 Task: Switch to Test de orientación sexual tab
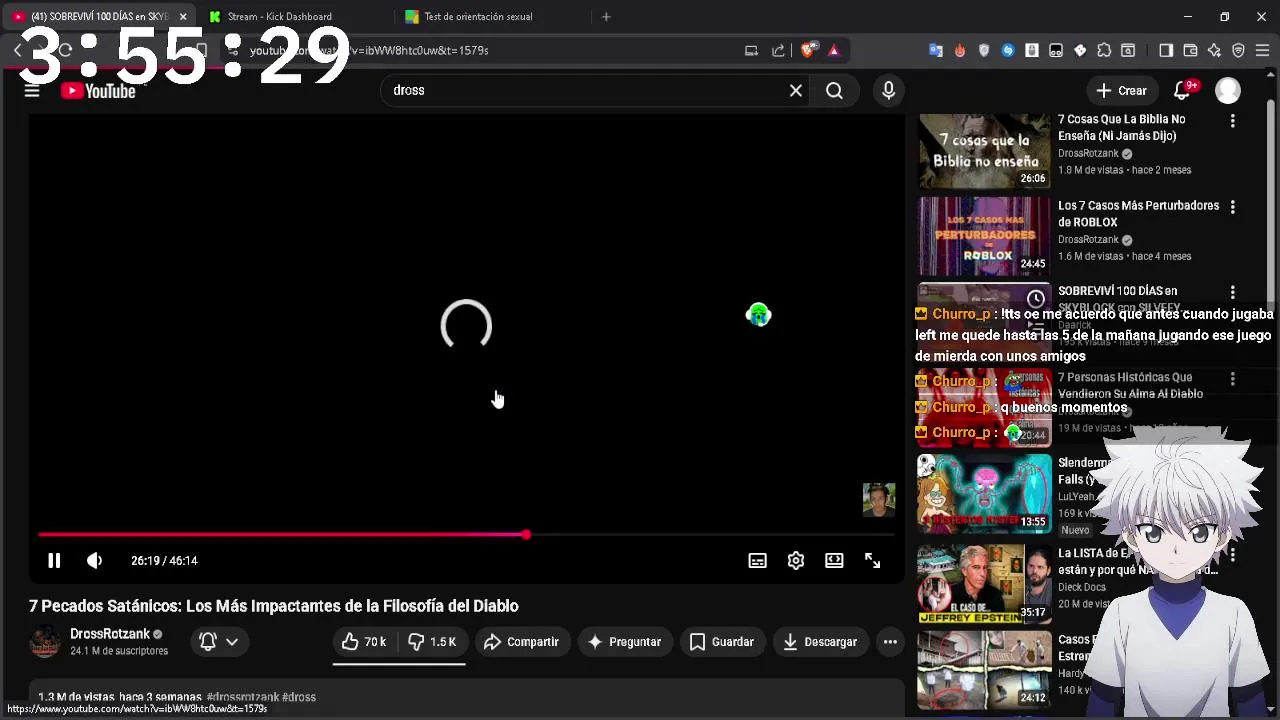click(x=490, y=17)
